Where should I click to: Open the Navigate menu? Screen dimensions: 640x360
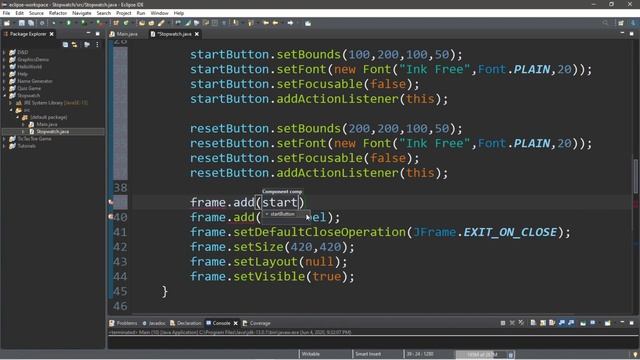[82, 13]
